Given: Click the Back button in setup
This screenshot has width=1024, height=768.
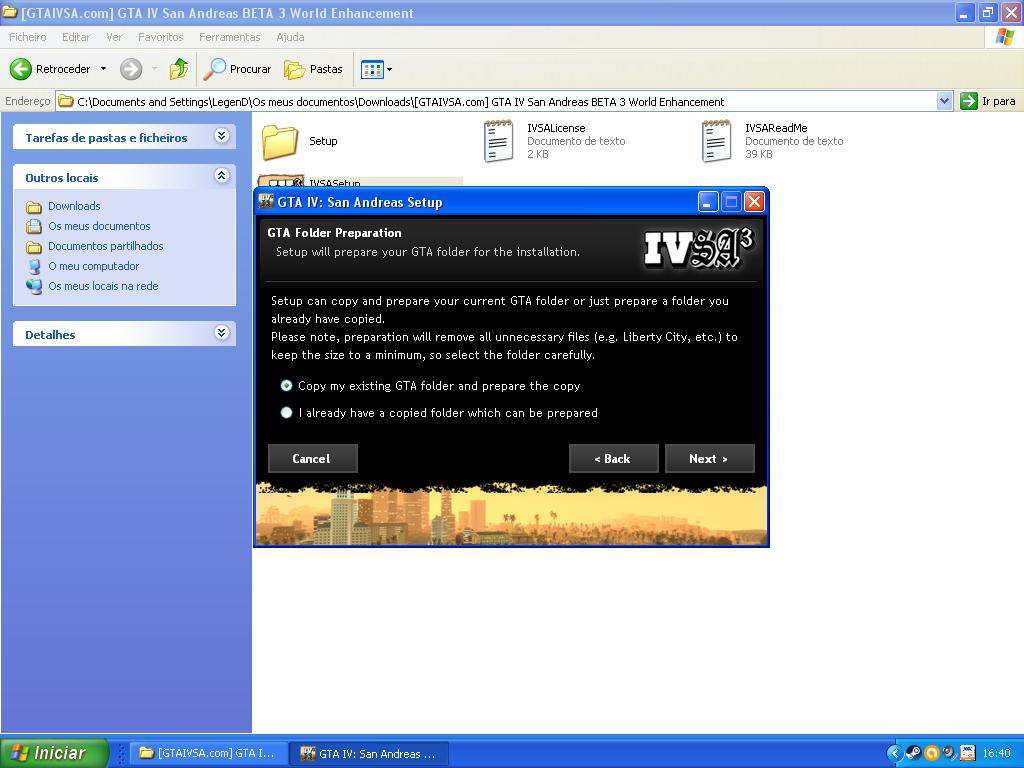Looking at the screenshot, I should [x=613, y=458].
